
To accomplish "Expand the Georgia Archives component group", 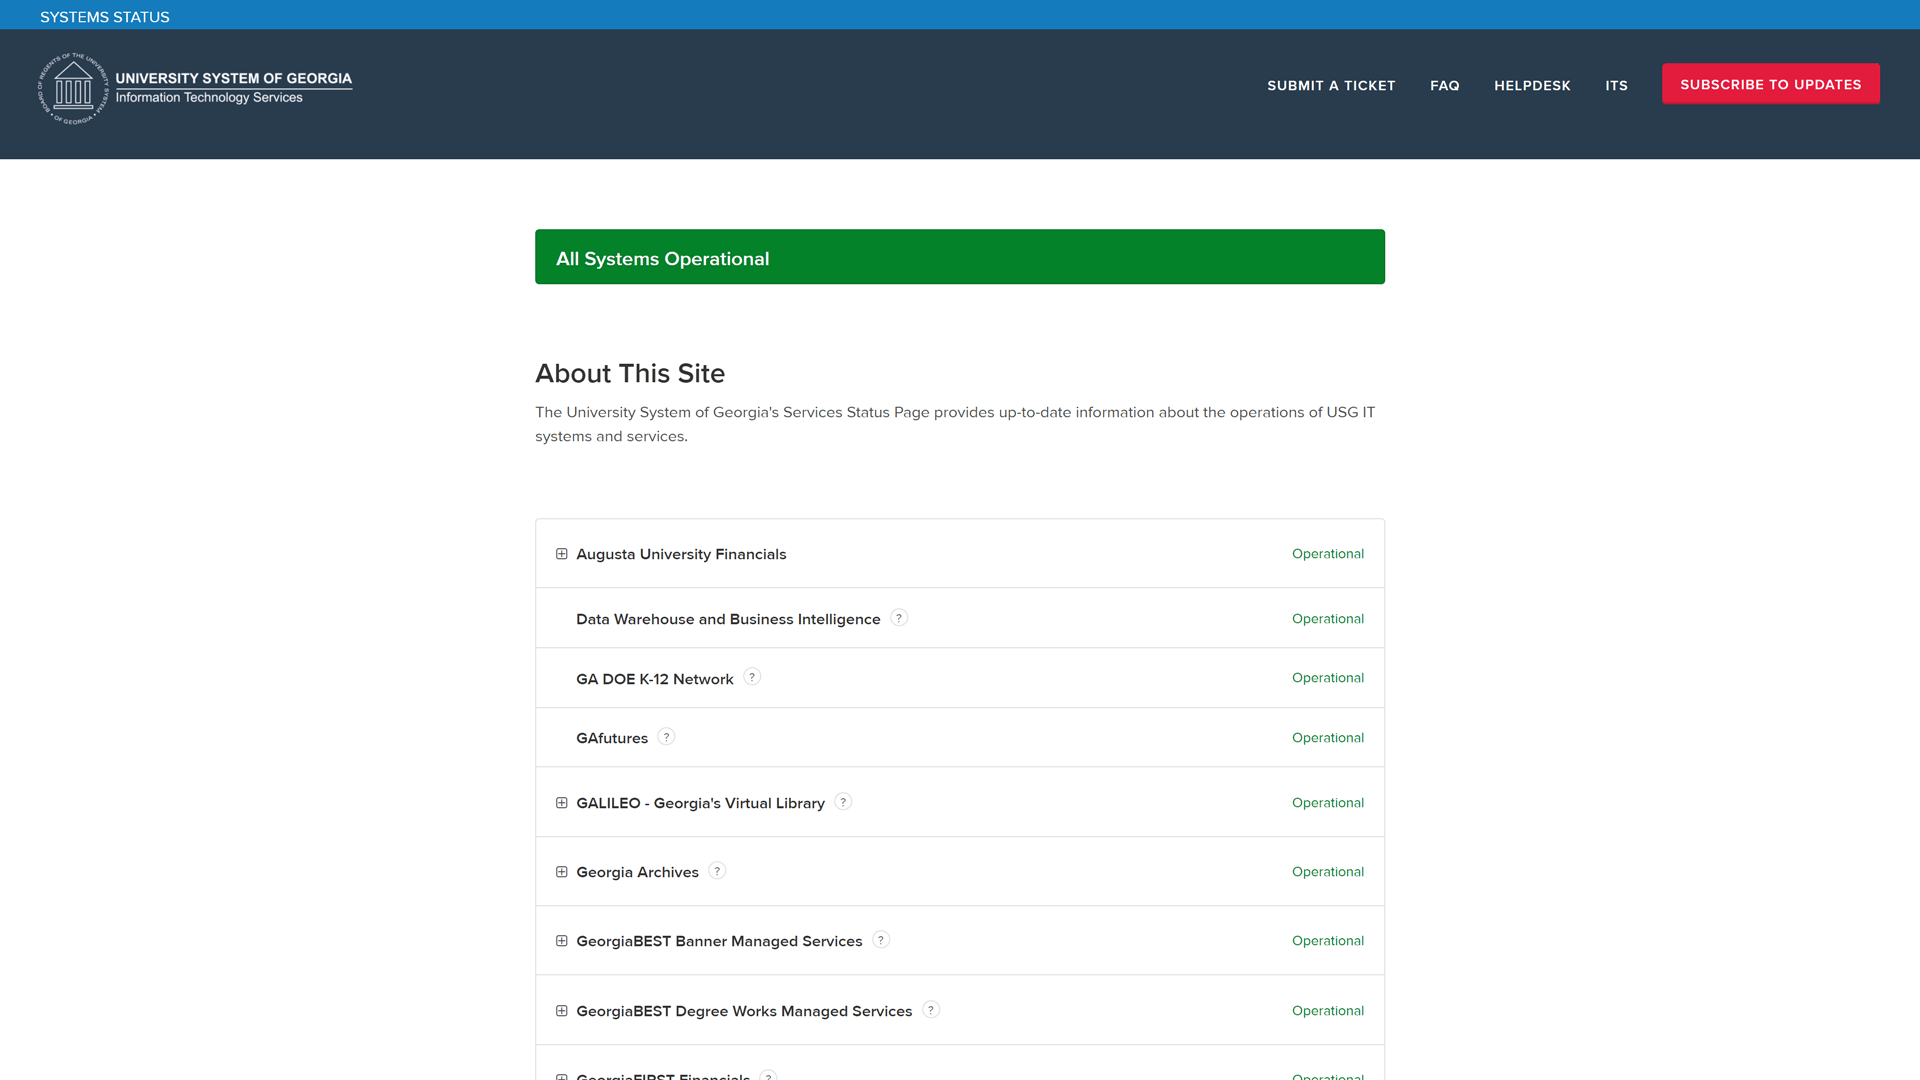I will point(561,871).
